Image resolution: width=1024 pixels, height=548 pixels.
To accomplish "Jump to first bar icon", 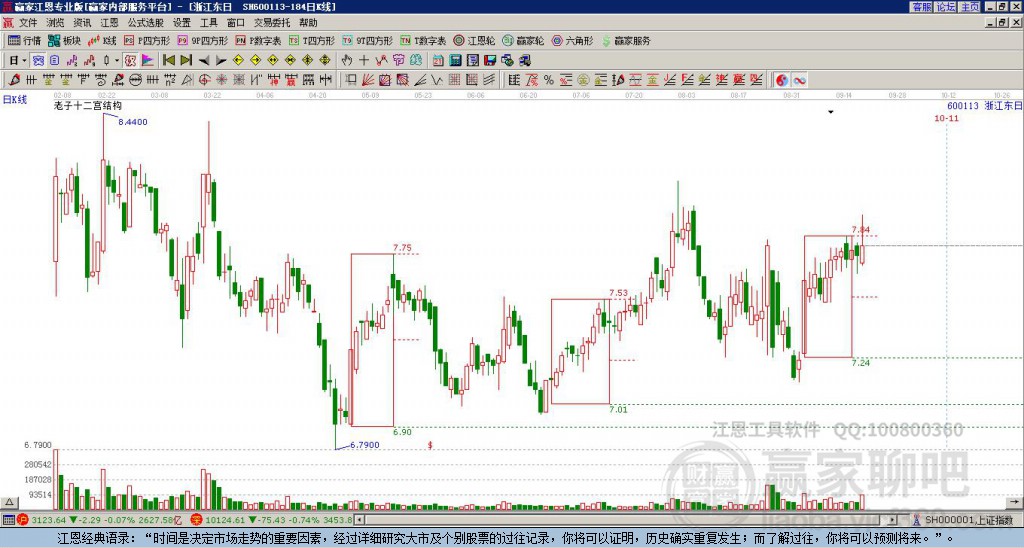I will [168, 61].
